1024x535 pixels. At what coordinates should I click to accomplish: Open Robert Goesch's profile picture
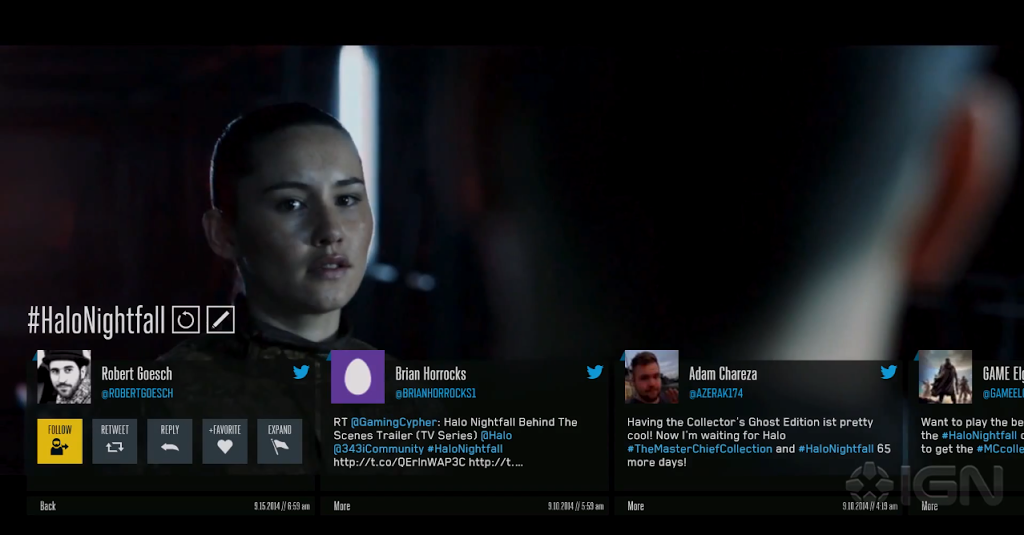pyautogui.click(x=64, y=377)
